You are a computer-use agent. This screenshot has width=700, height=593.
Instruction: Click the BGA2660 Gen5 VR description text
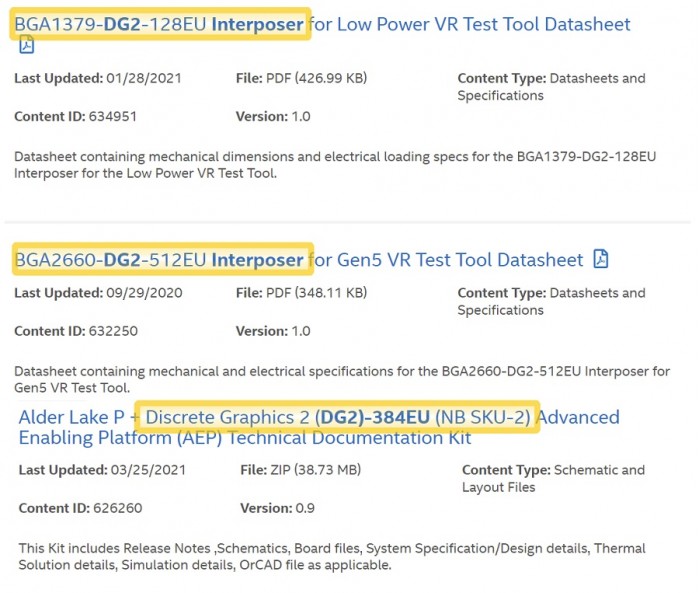coord(341,379)
